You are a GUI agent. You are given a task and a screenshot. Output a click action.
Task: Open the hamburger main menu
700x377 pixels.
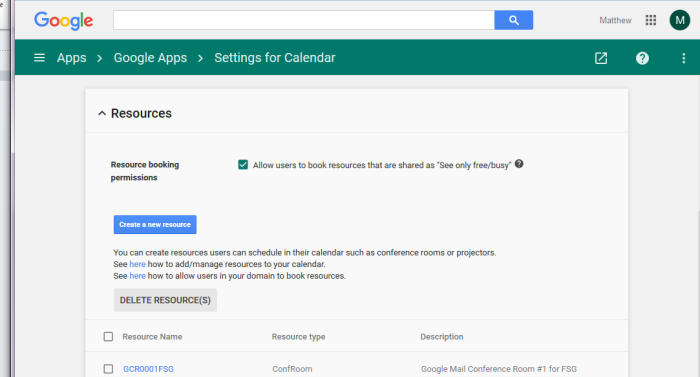(39, 58)
